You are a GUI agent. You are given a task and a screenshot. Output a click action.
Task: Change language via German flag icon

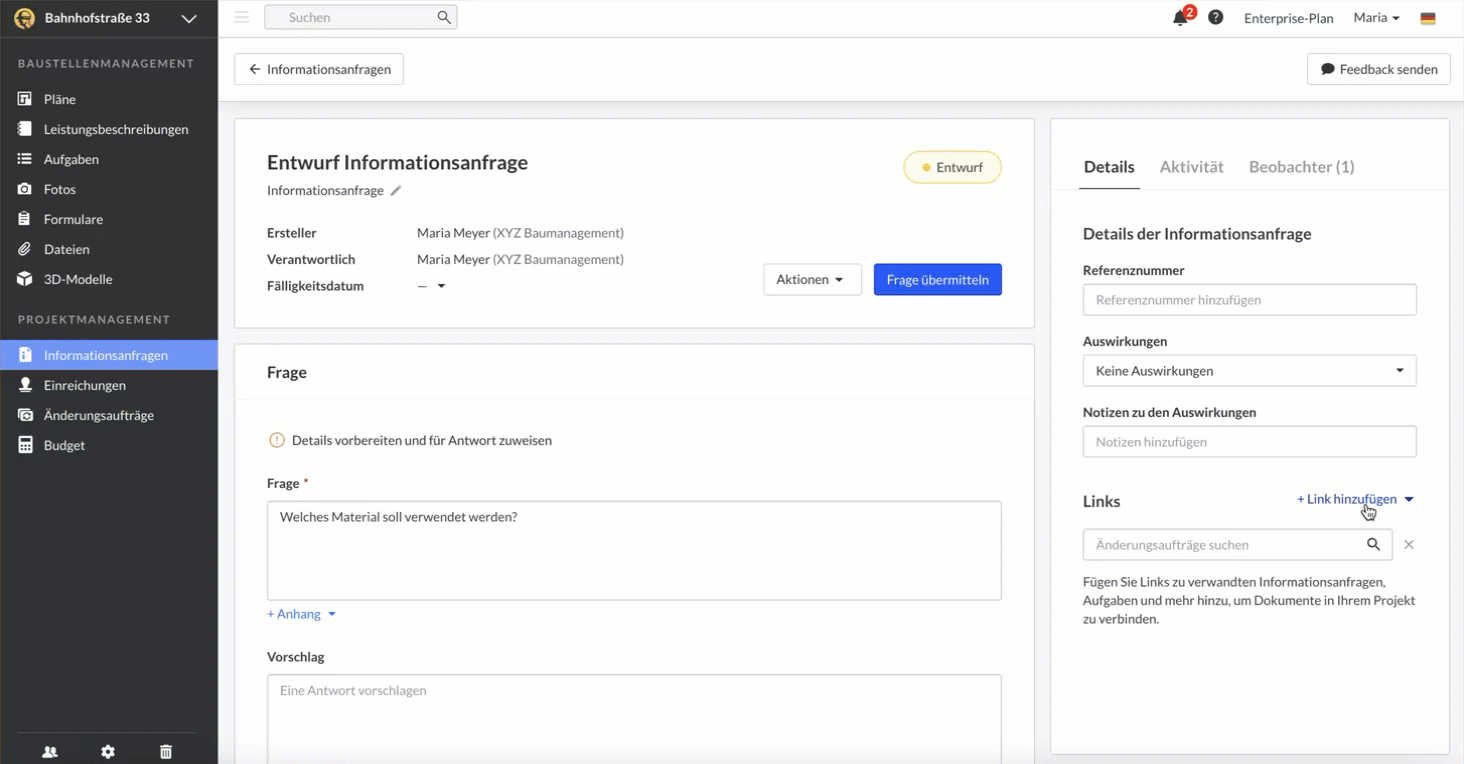(1427, 18)
